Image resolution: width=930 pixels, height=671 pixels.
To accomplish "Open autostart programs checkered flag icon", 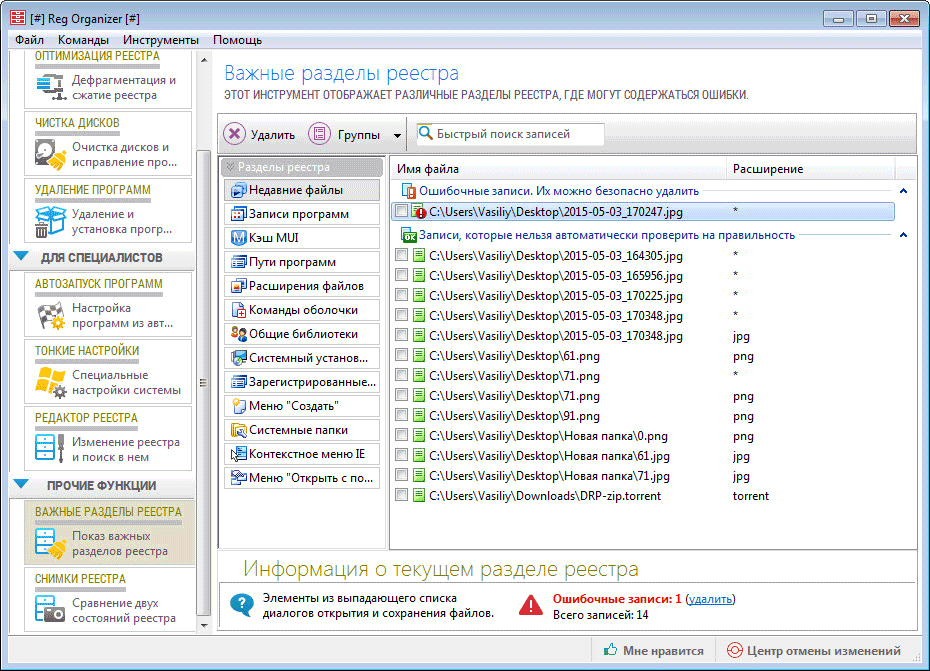I will 50,315.
